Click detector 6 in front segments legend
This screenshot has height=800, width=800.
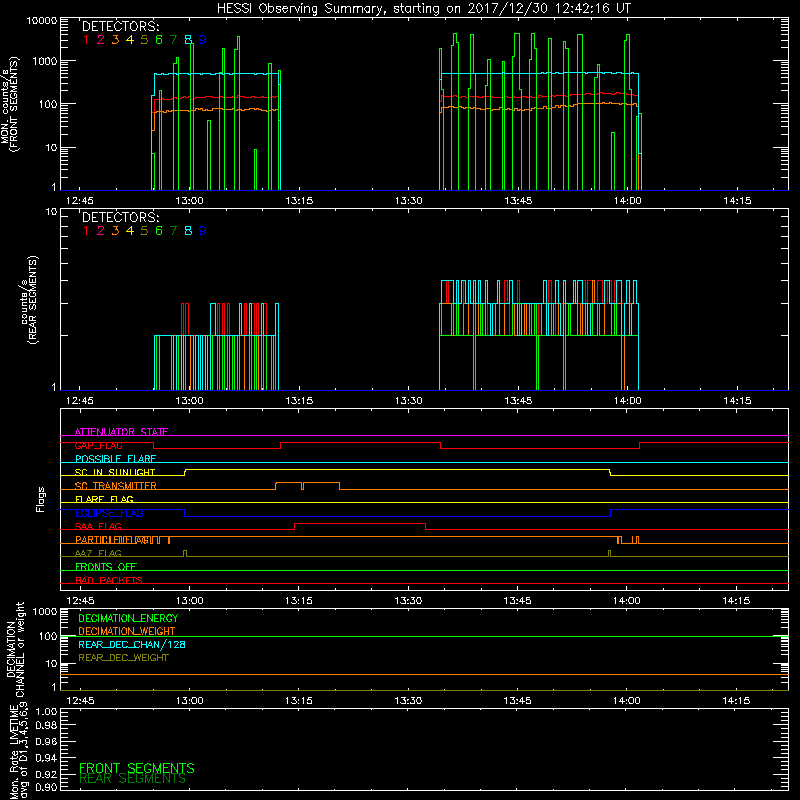[159, 40]
